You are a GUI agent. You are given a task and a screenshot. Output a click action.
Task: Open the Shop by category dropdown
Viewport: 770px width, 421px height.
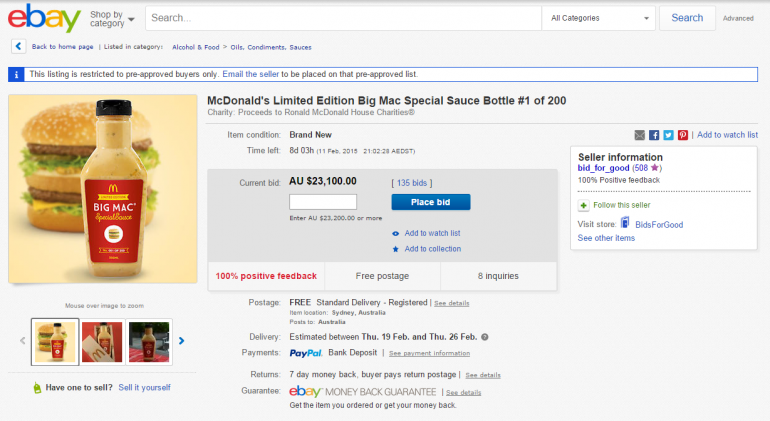(111, 18)
